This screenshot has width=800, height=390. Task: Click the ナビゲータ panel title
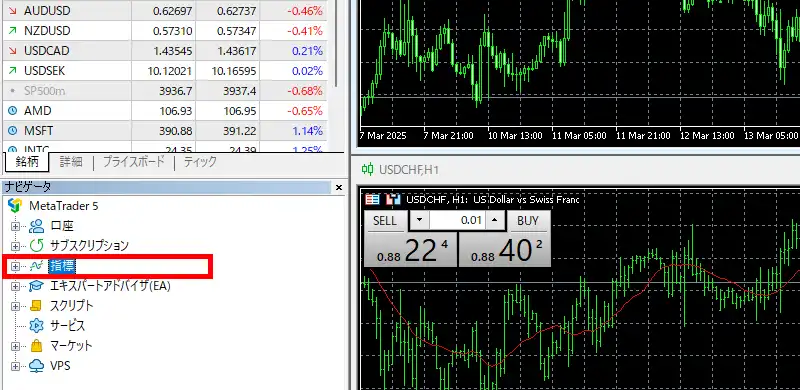tap(28, 187)
